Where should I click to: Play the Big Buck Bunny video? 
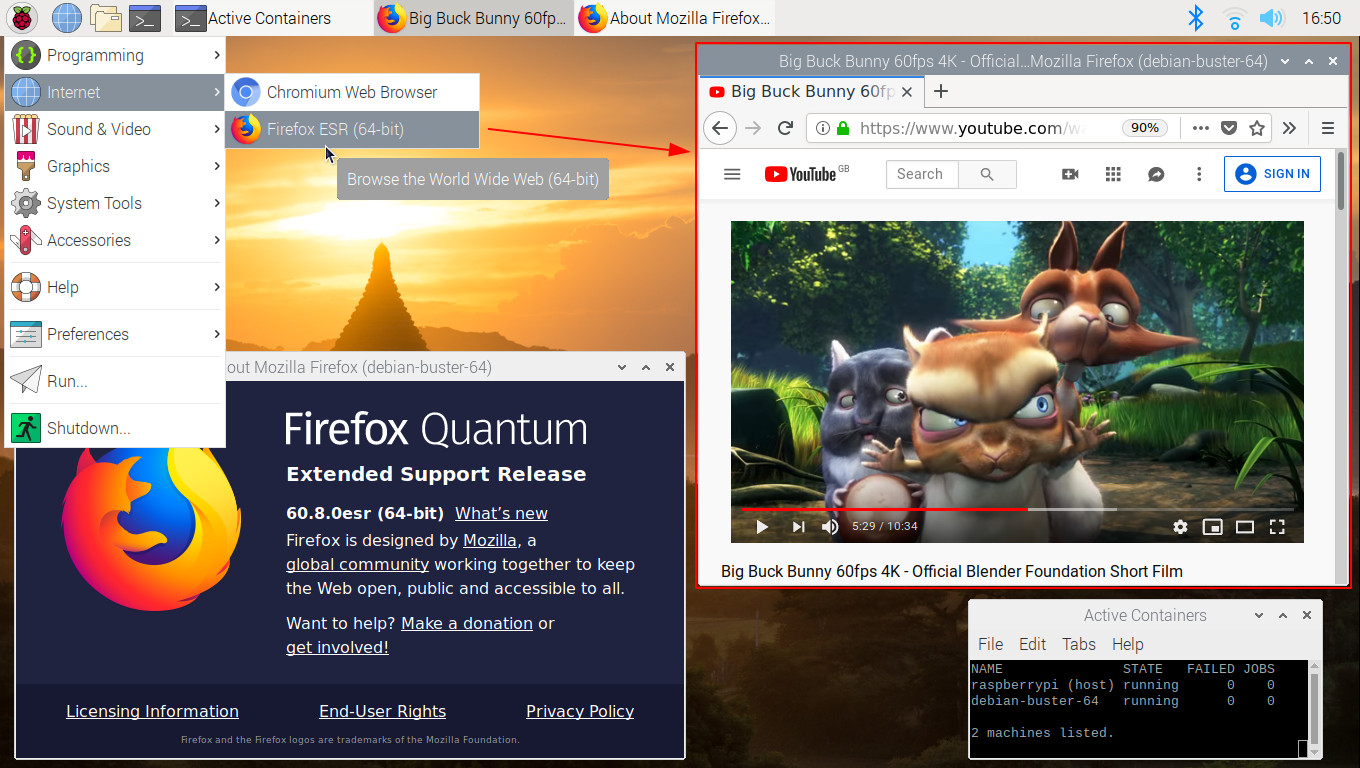click(x=762, y=527)
